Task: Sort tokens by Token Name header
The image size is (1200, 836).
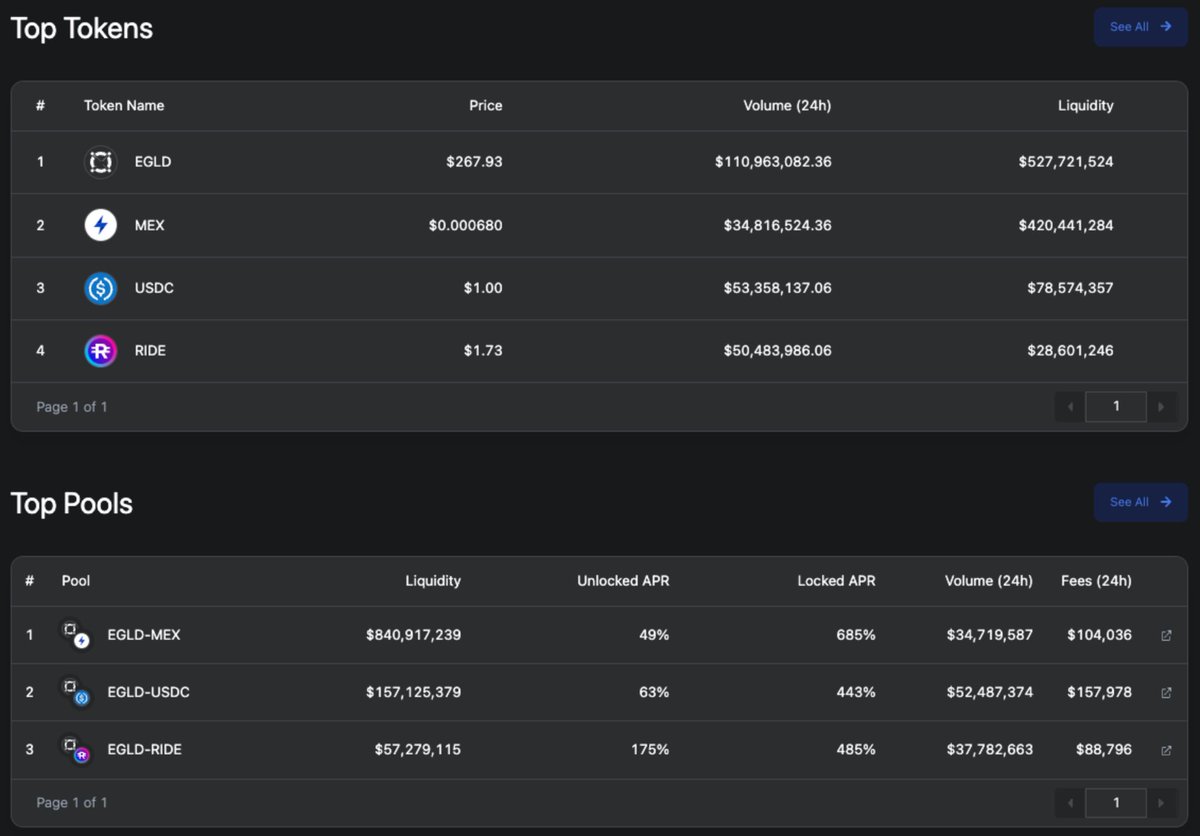Action: point(124,105)
